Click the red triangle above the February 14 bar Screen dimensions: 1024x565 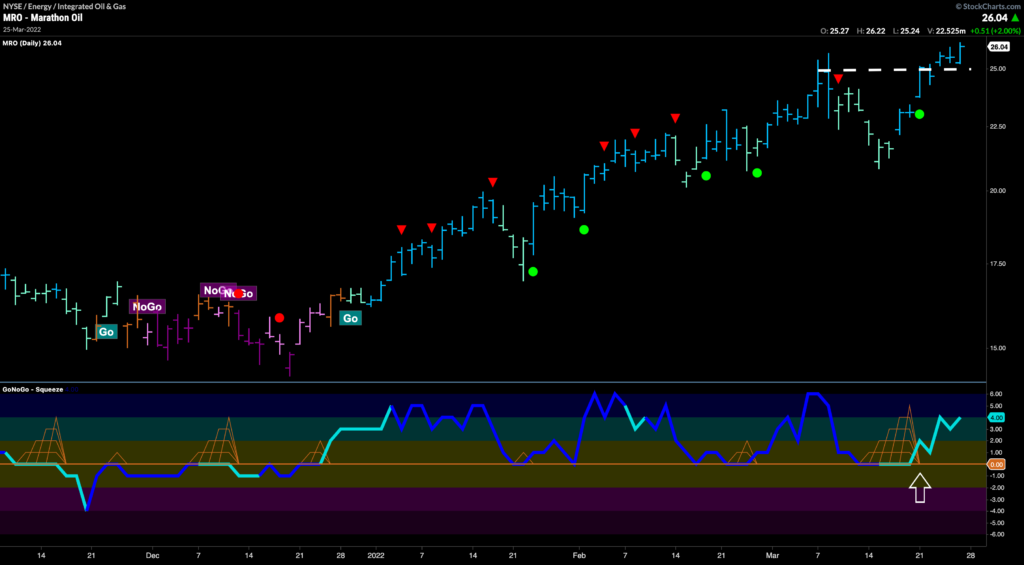pyautogui.click(x=675, y=118)
